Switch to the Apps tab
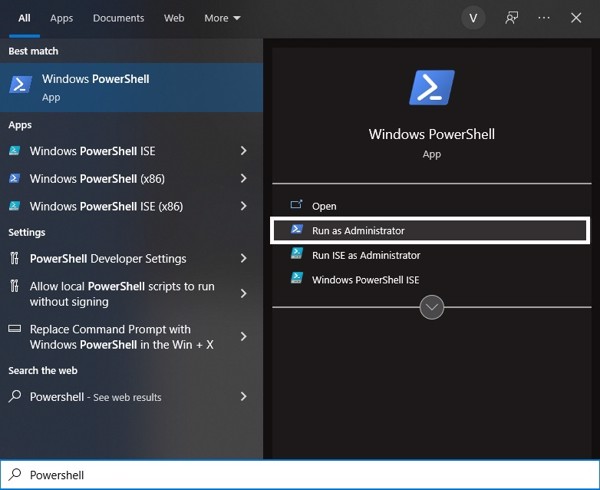The height and width of the screenshot is (490, 600). coord(61,18)
